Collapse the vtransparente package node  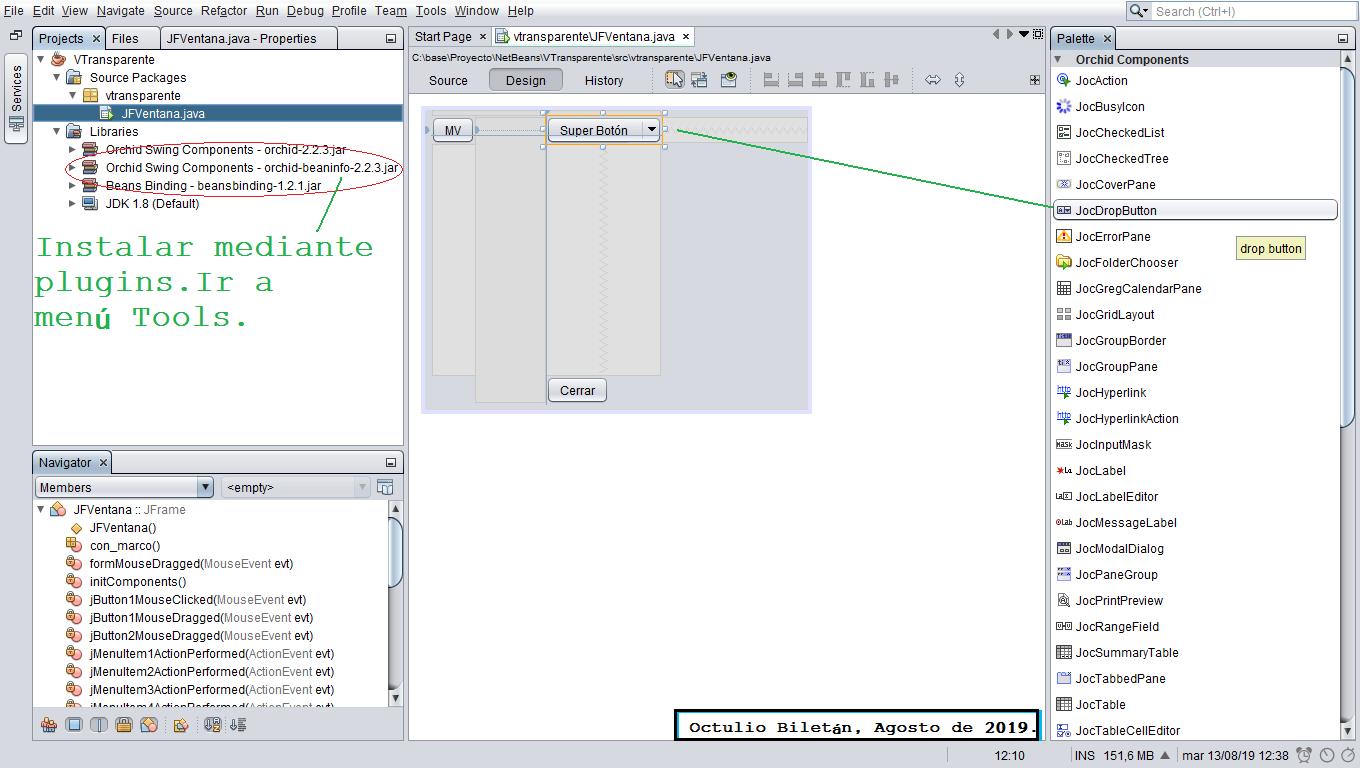click(x=73, y=95)
